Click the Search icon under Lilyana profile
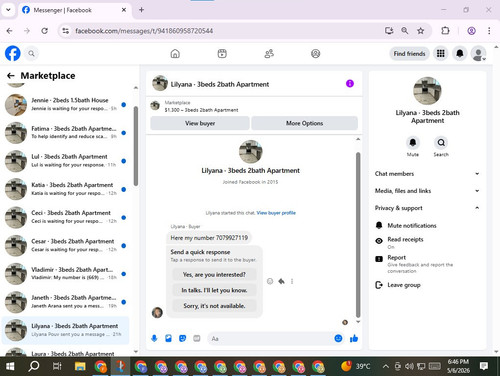This screenshot has width=500, height=376. [441, 143]
